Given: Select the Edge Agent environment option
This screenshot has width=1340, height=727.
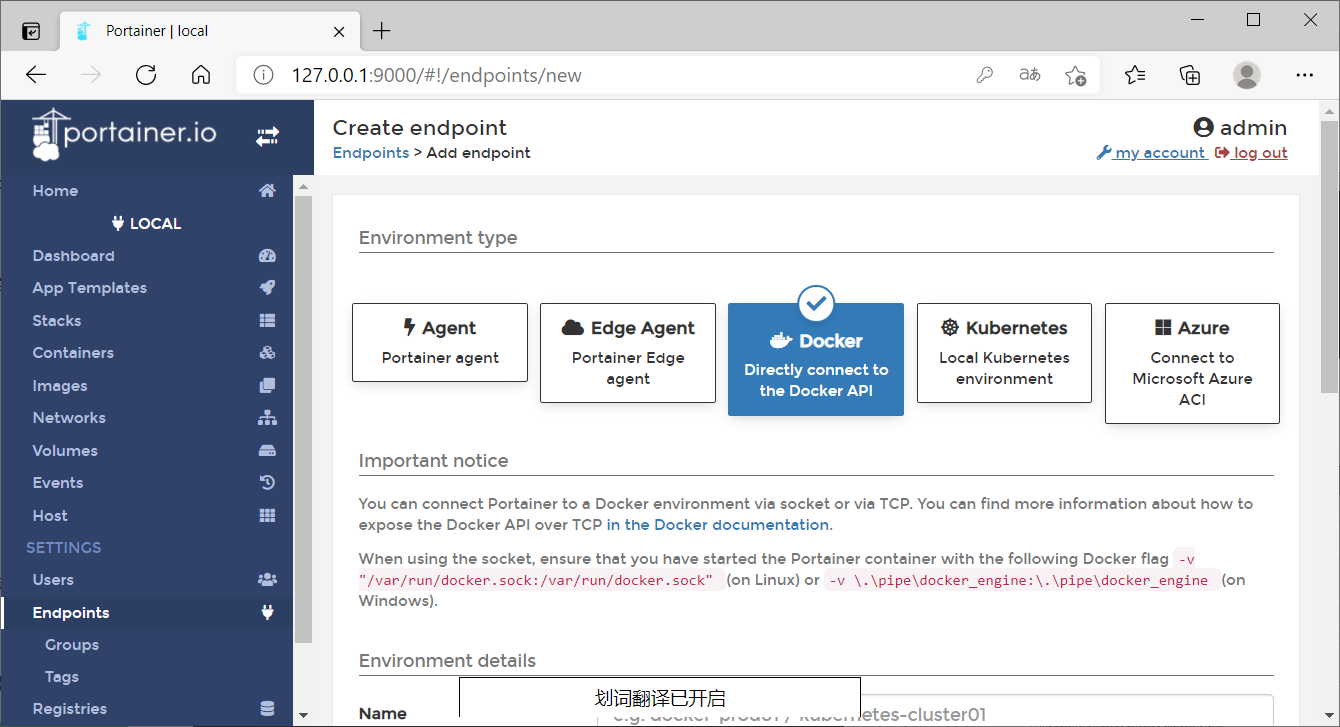Looking at the screenshot, I should (628, 353).
